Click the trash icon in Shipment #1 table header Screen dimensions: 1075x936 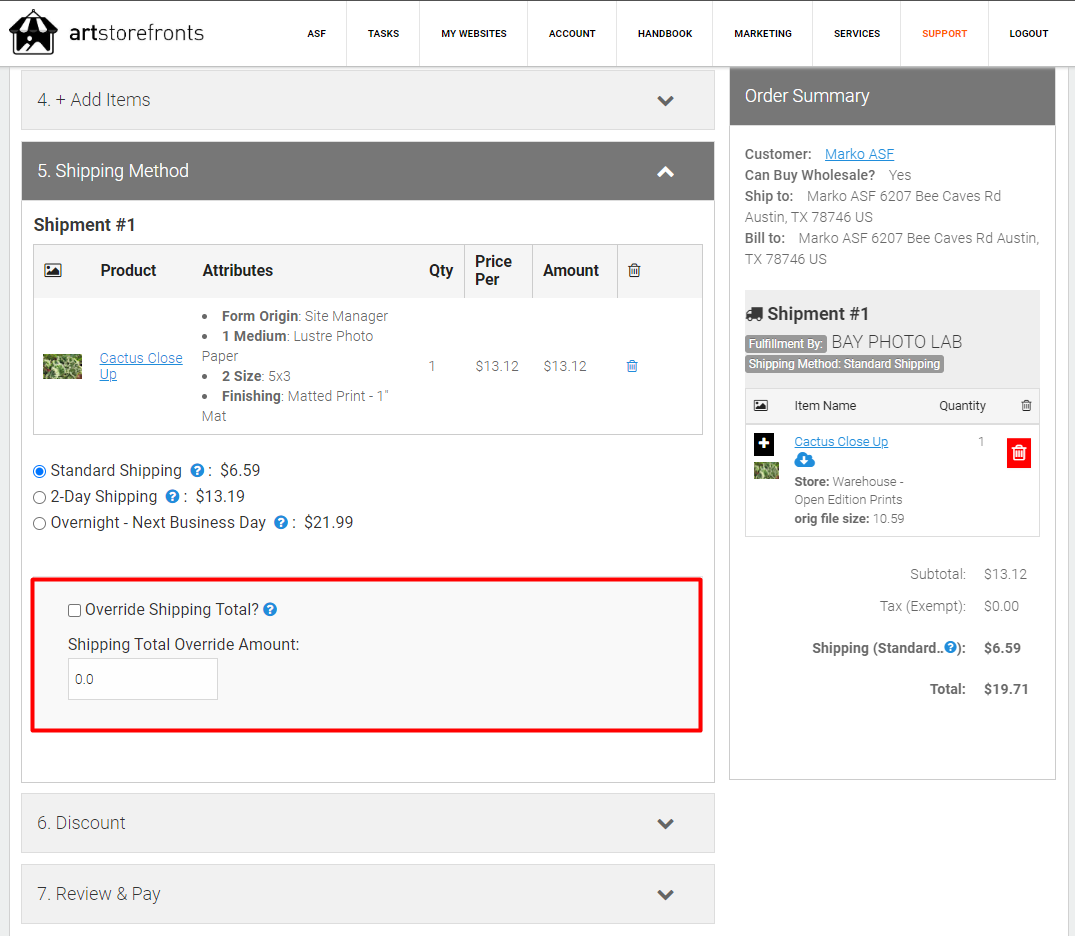(634, 270)
